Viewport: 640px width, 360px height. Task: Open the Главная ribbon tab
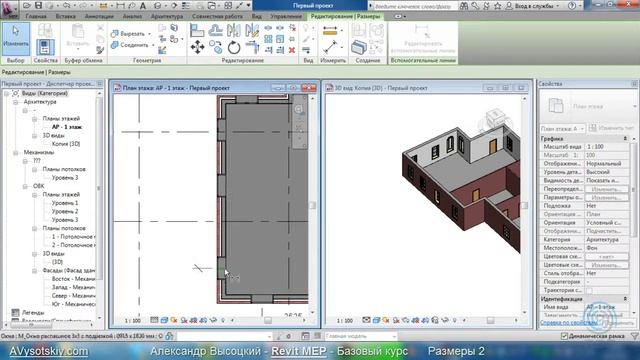(36, 16)
